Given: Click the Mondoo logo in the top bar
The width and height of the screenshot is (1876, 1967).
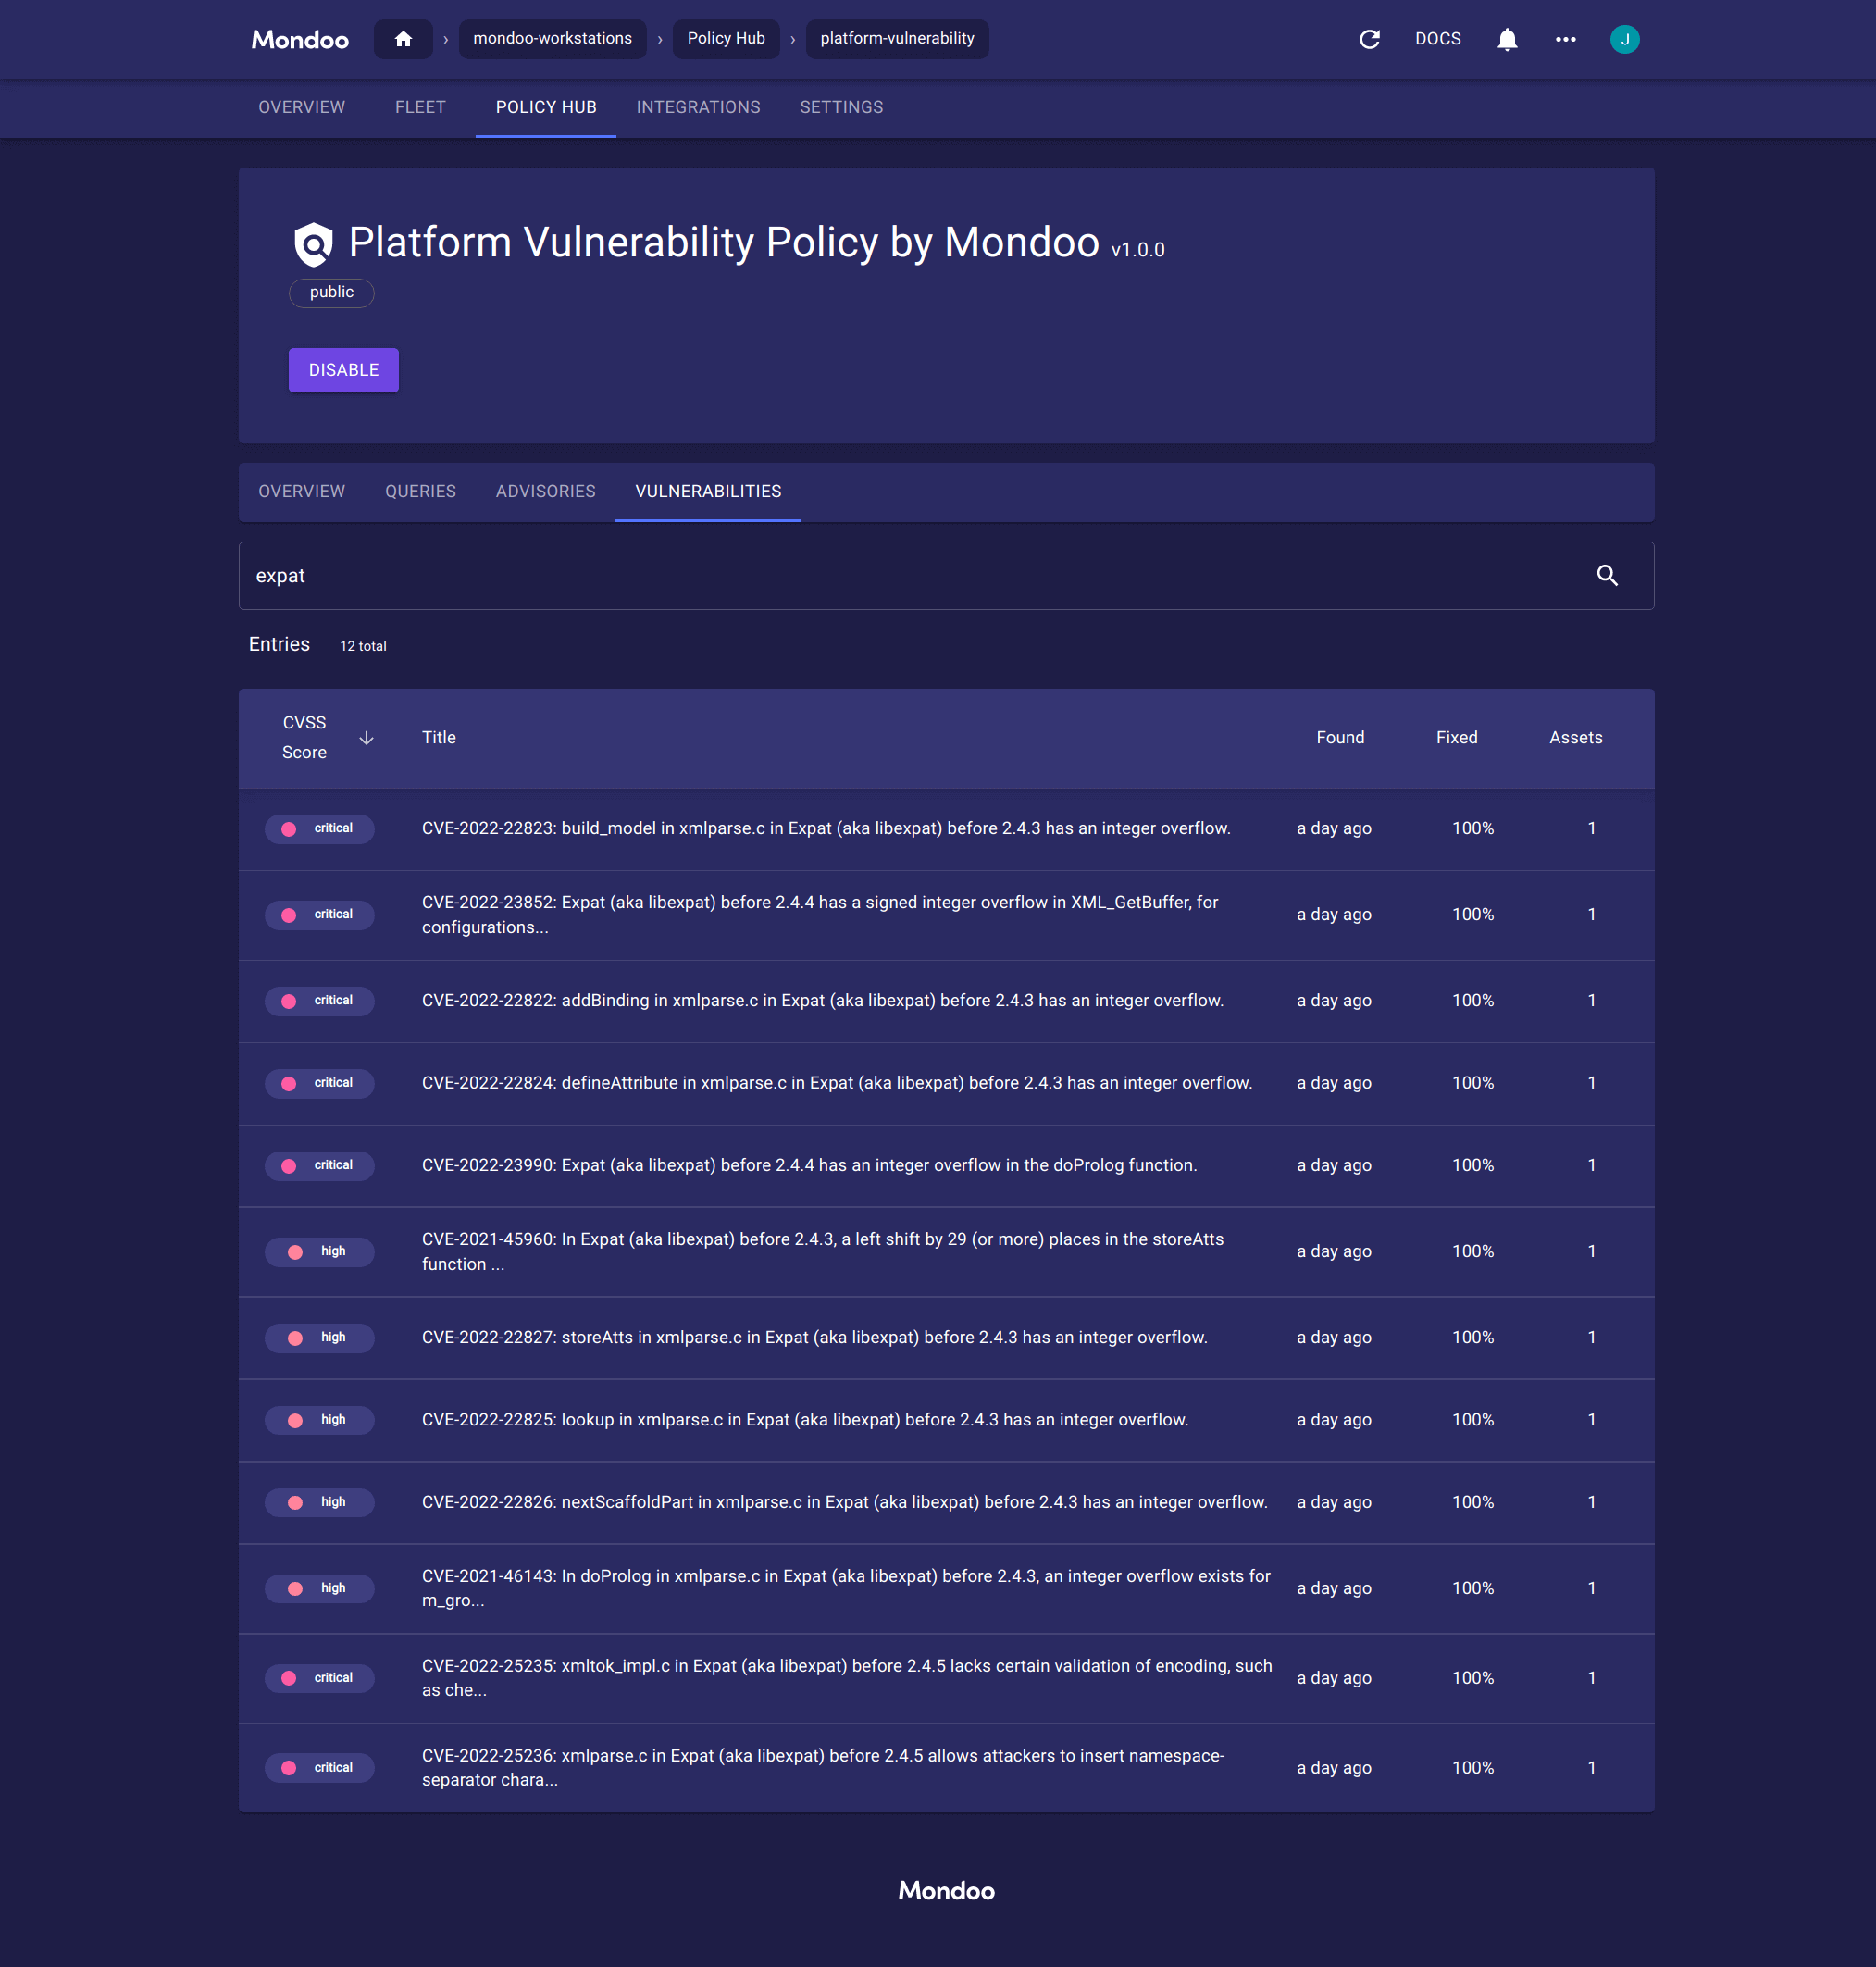Looking at the screenshot, I should click(299, 39).
